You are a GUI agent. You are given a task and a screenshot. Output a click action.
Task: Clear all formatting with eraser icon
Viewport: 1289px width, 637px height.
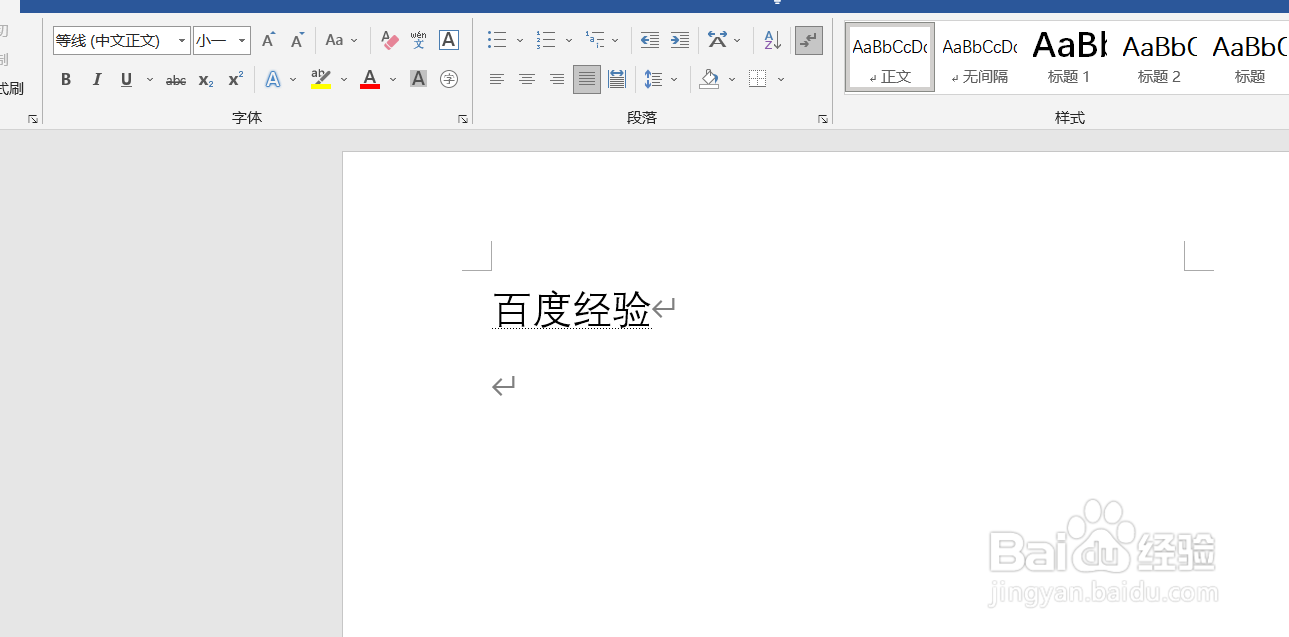click(x=390, y=40)
